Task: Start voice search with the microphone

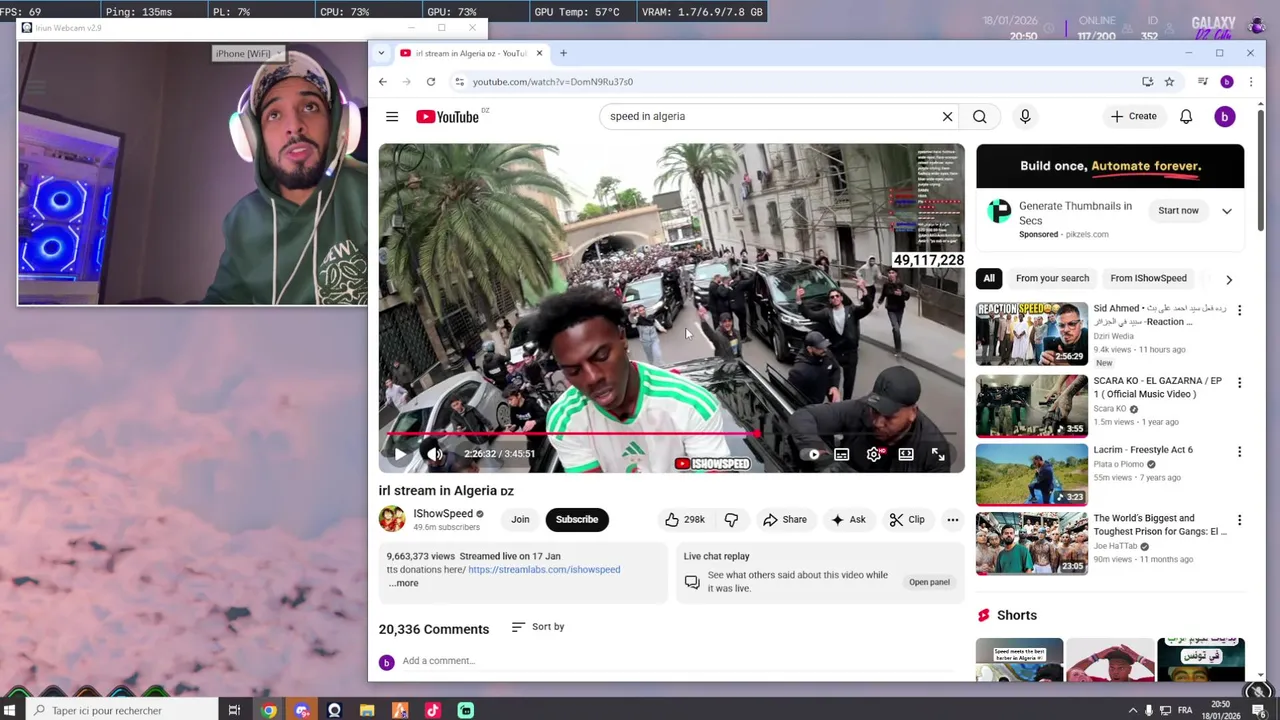Action: pyautogui.click(x=1025, y=117)
